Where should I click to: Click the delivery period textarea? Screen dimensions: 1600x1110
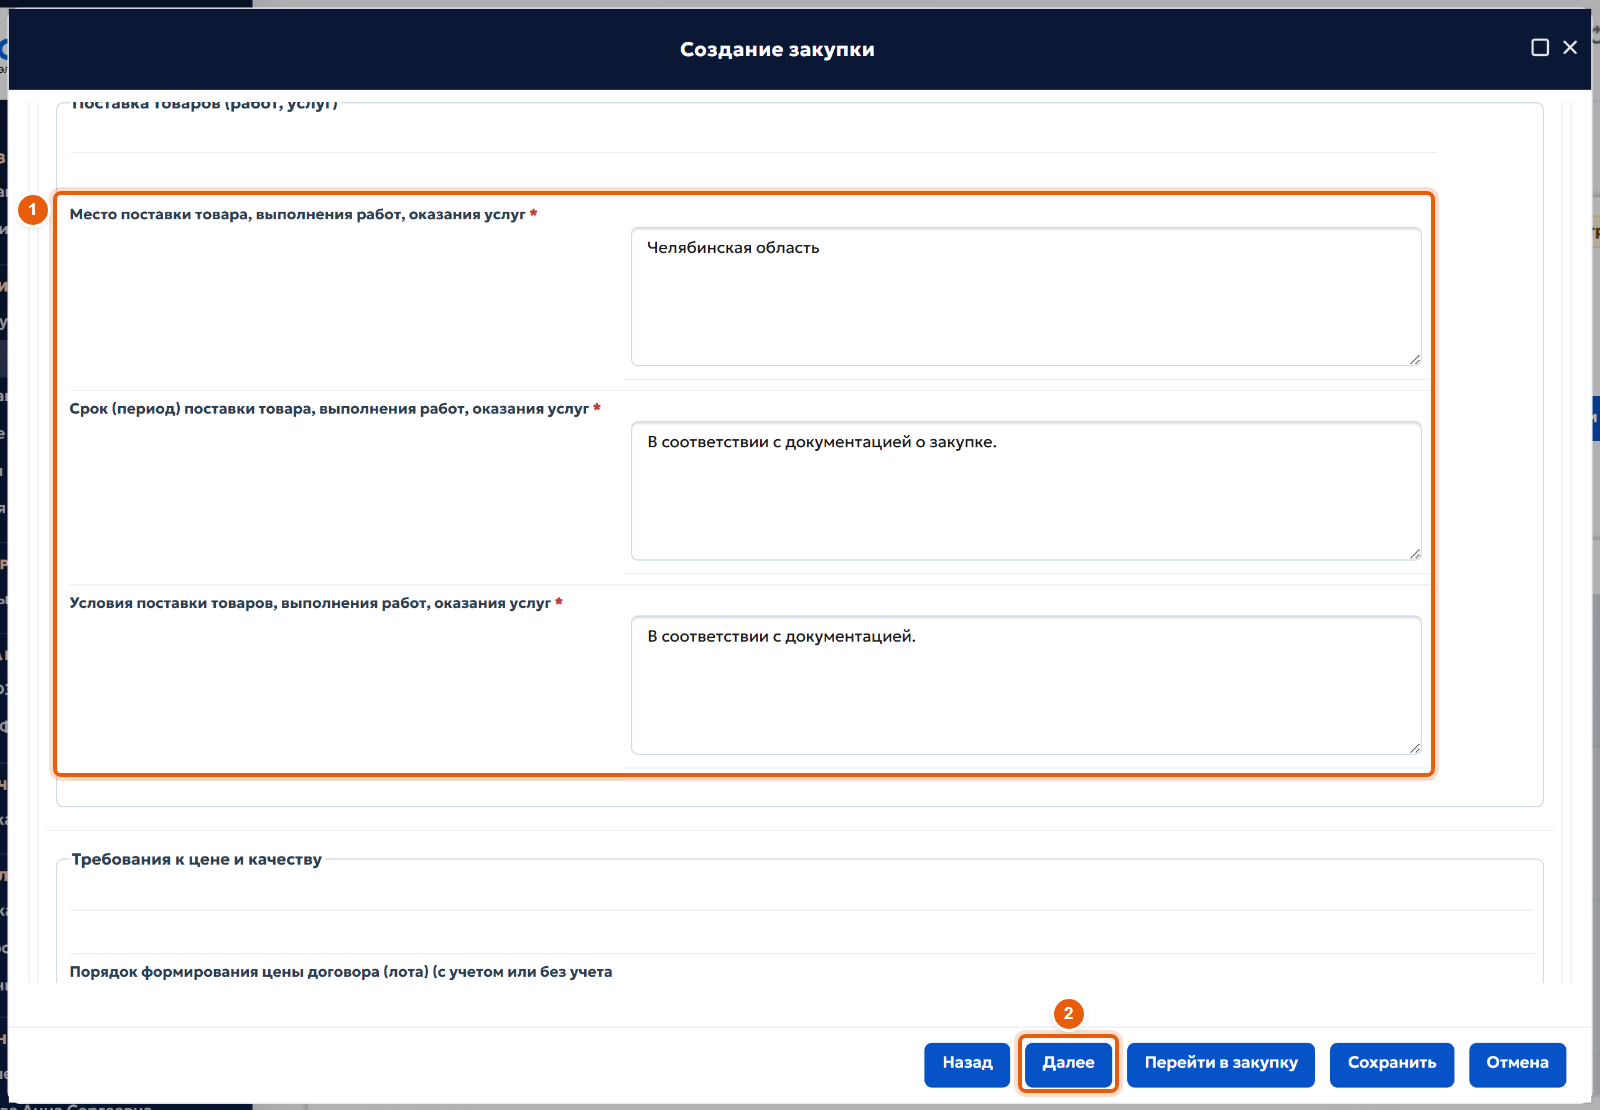click(x=1026, y=491)
